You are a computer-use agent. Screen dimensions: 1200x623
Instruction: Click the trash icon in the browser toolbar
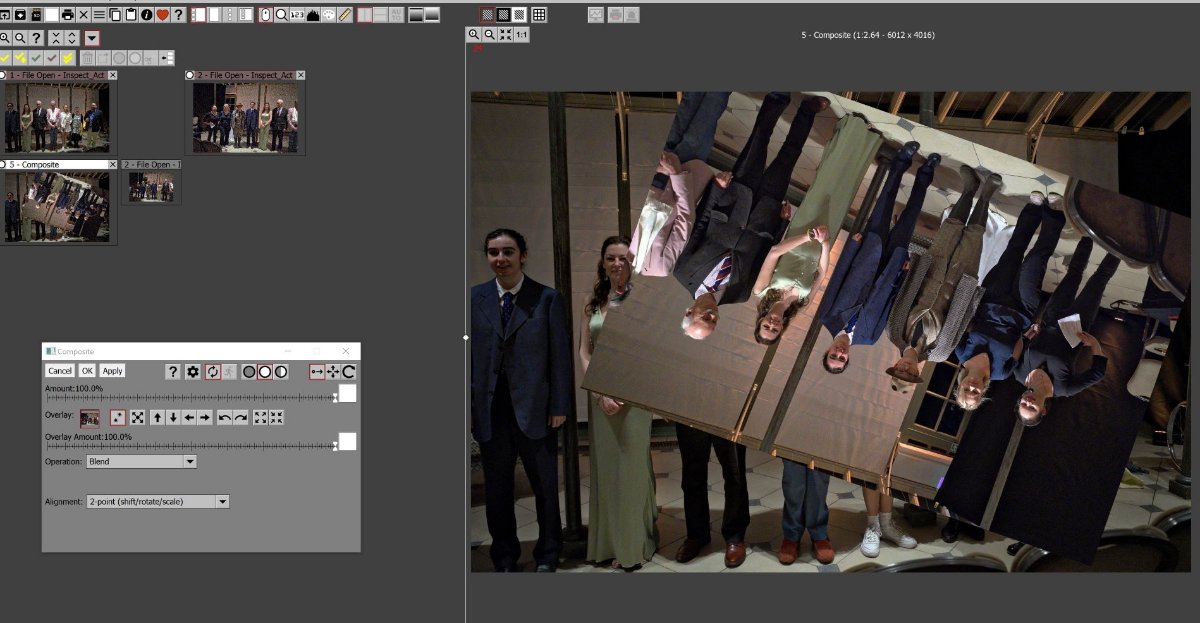[87, 58]
